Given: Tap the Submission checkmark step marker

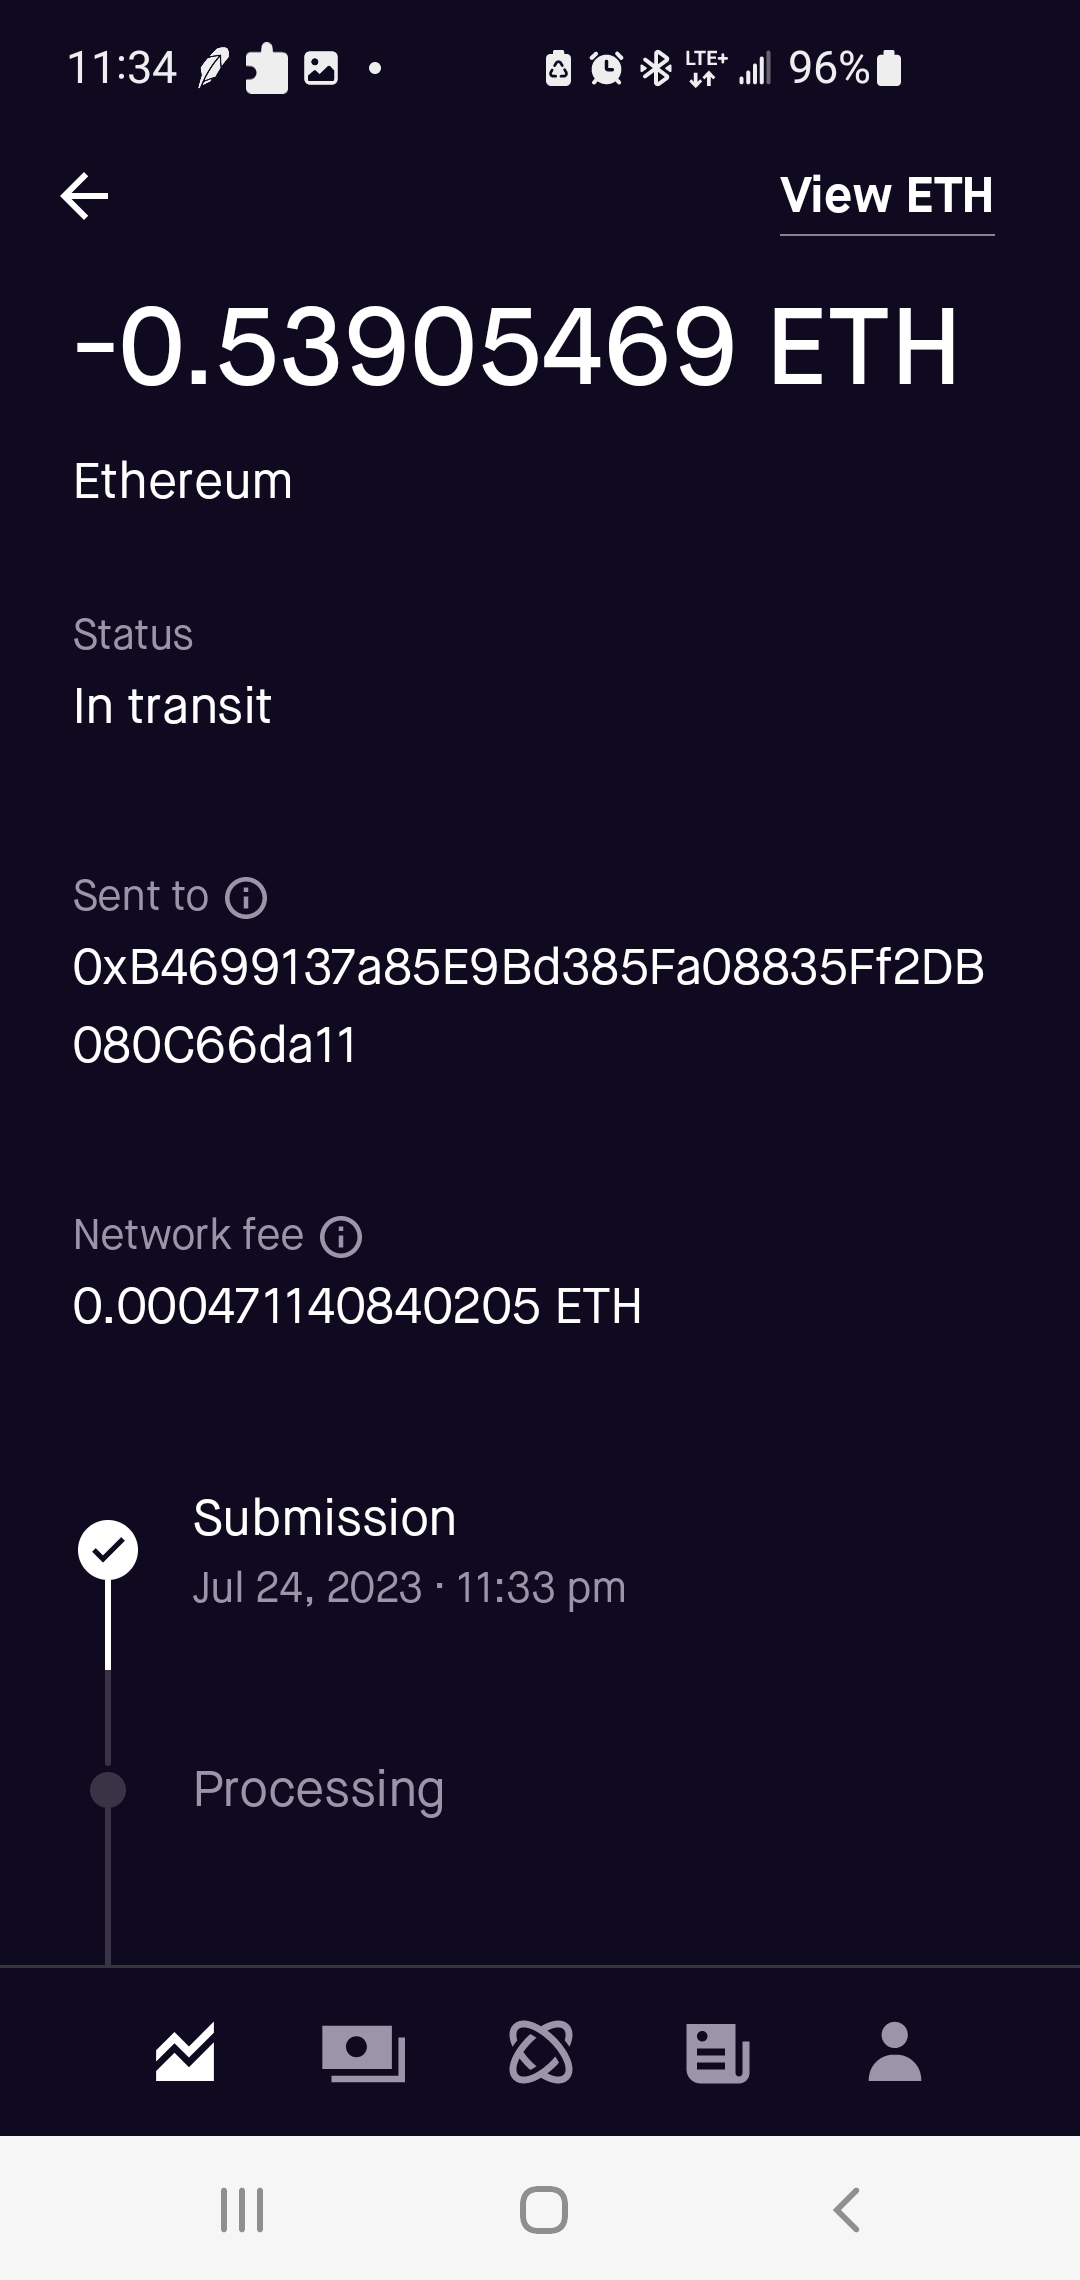Looking at the screenshot, I should (x=108, y=1550).
